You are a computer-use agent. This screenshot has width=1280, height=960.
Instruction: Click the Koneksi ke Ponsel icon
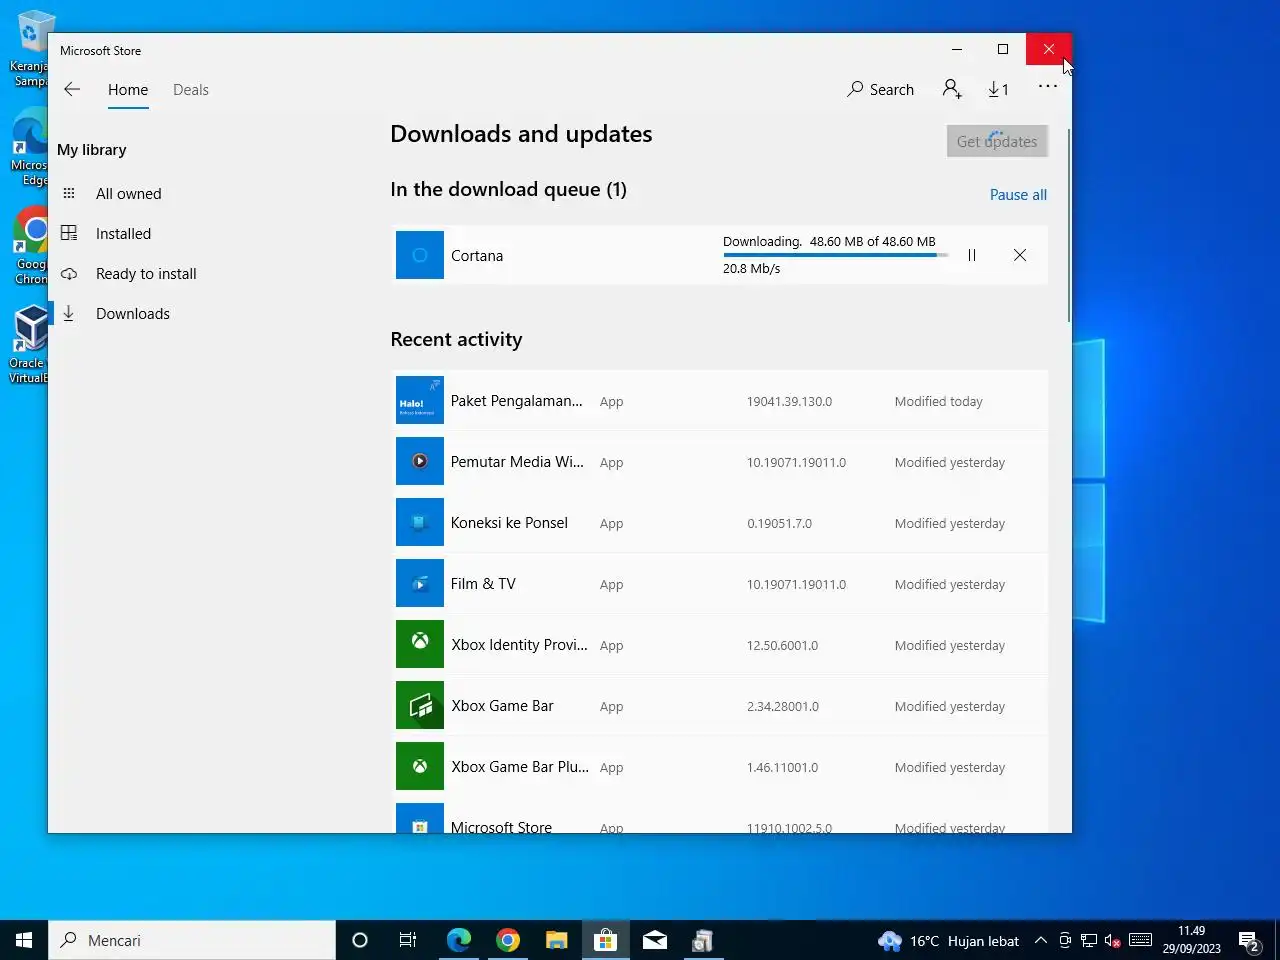tap(420, 522)
